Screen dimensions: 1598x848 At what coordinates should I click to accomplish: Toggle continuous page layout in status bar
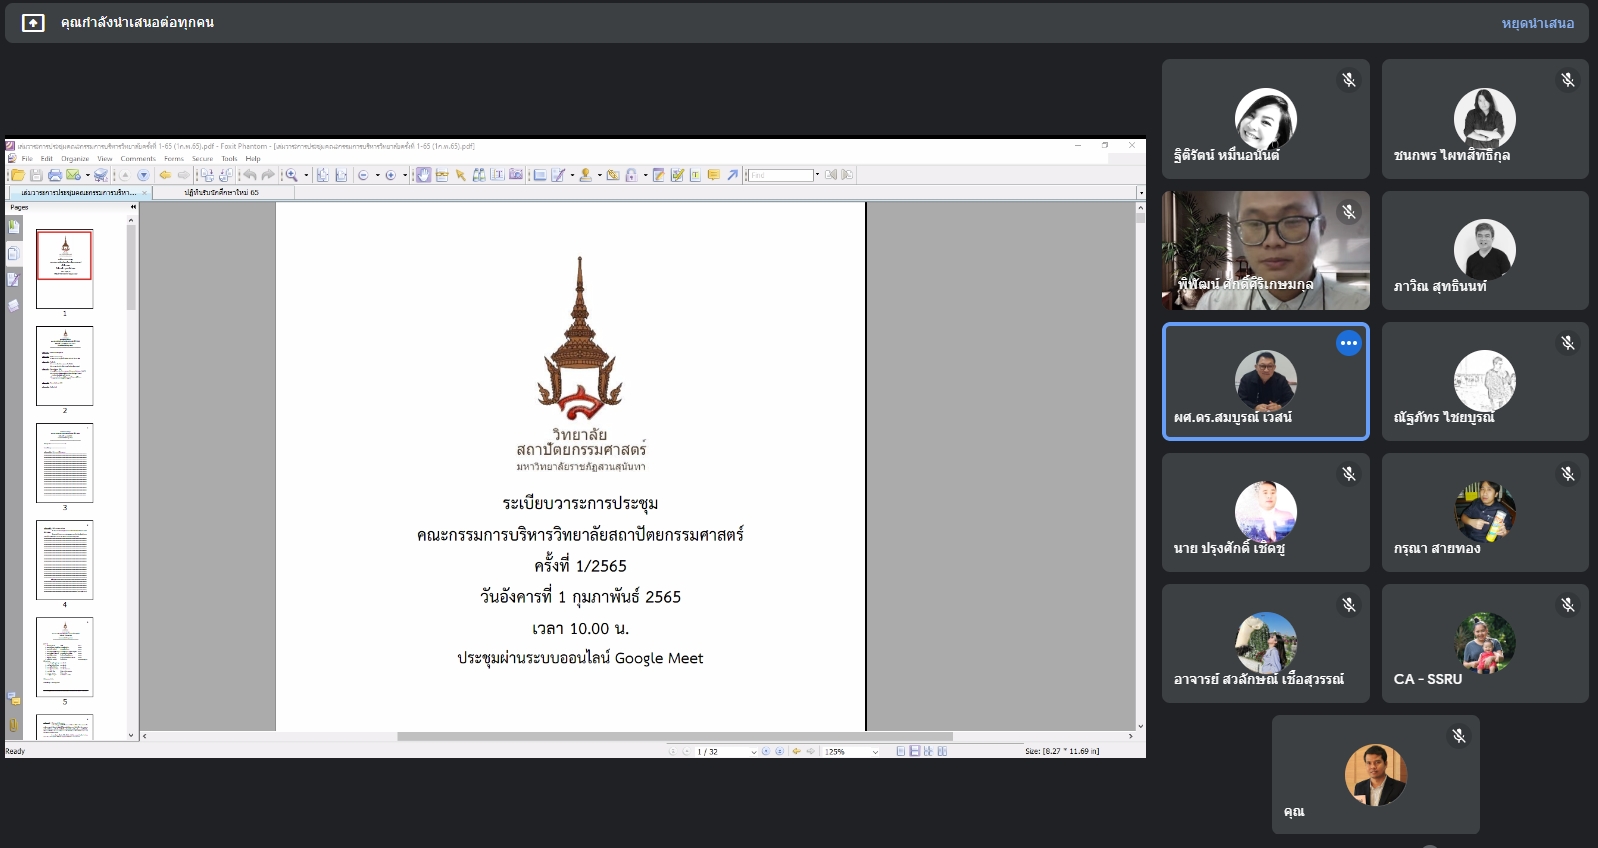coord(914,751)
